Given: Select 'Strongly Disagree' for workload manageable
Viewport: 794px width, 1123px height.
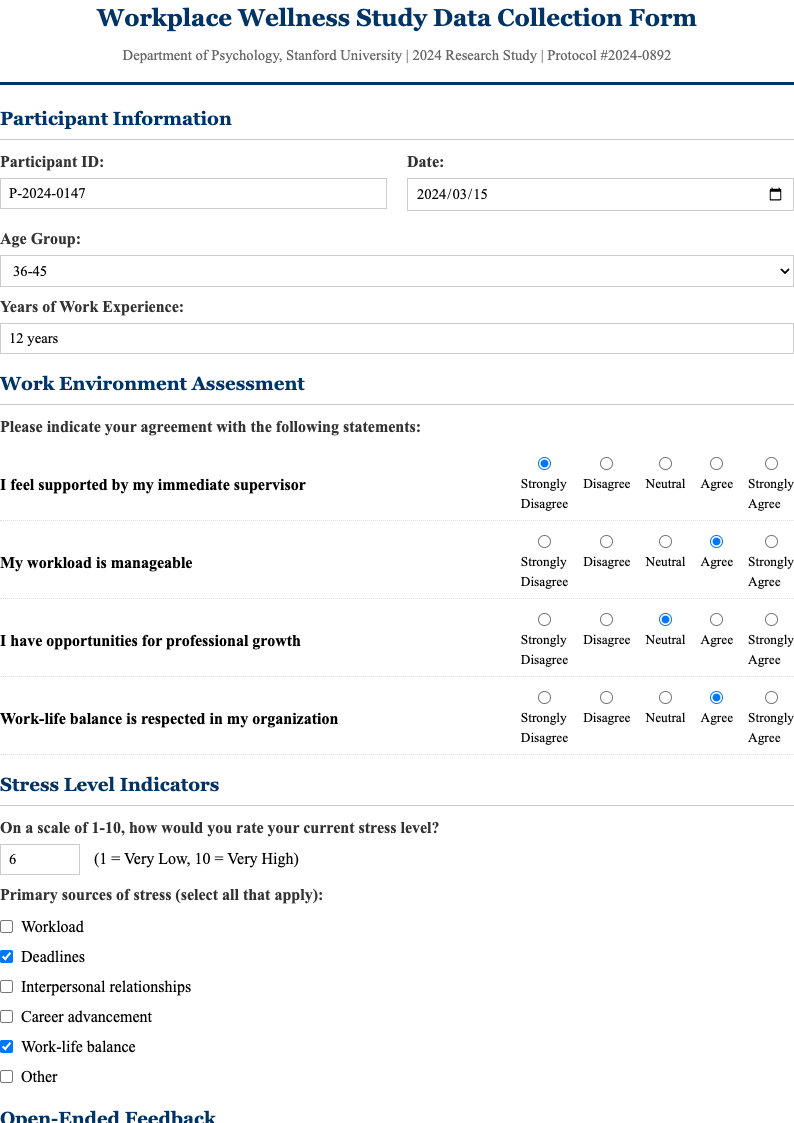Looking at the screenshot, I should point(544,541).
